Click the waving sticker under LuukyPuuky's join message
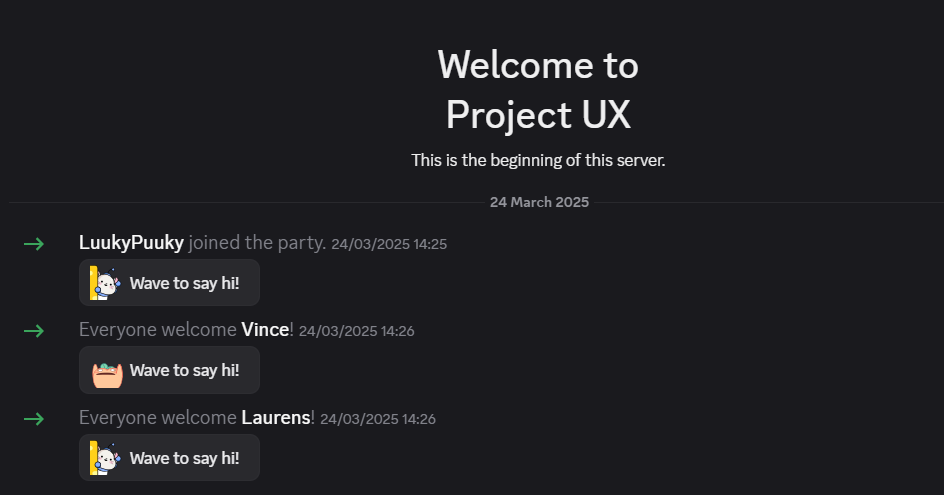The height and width of the screenshot is (495, 944). pyautogui.click(x=105, y=283)
